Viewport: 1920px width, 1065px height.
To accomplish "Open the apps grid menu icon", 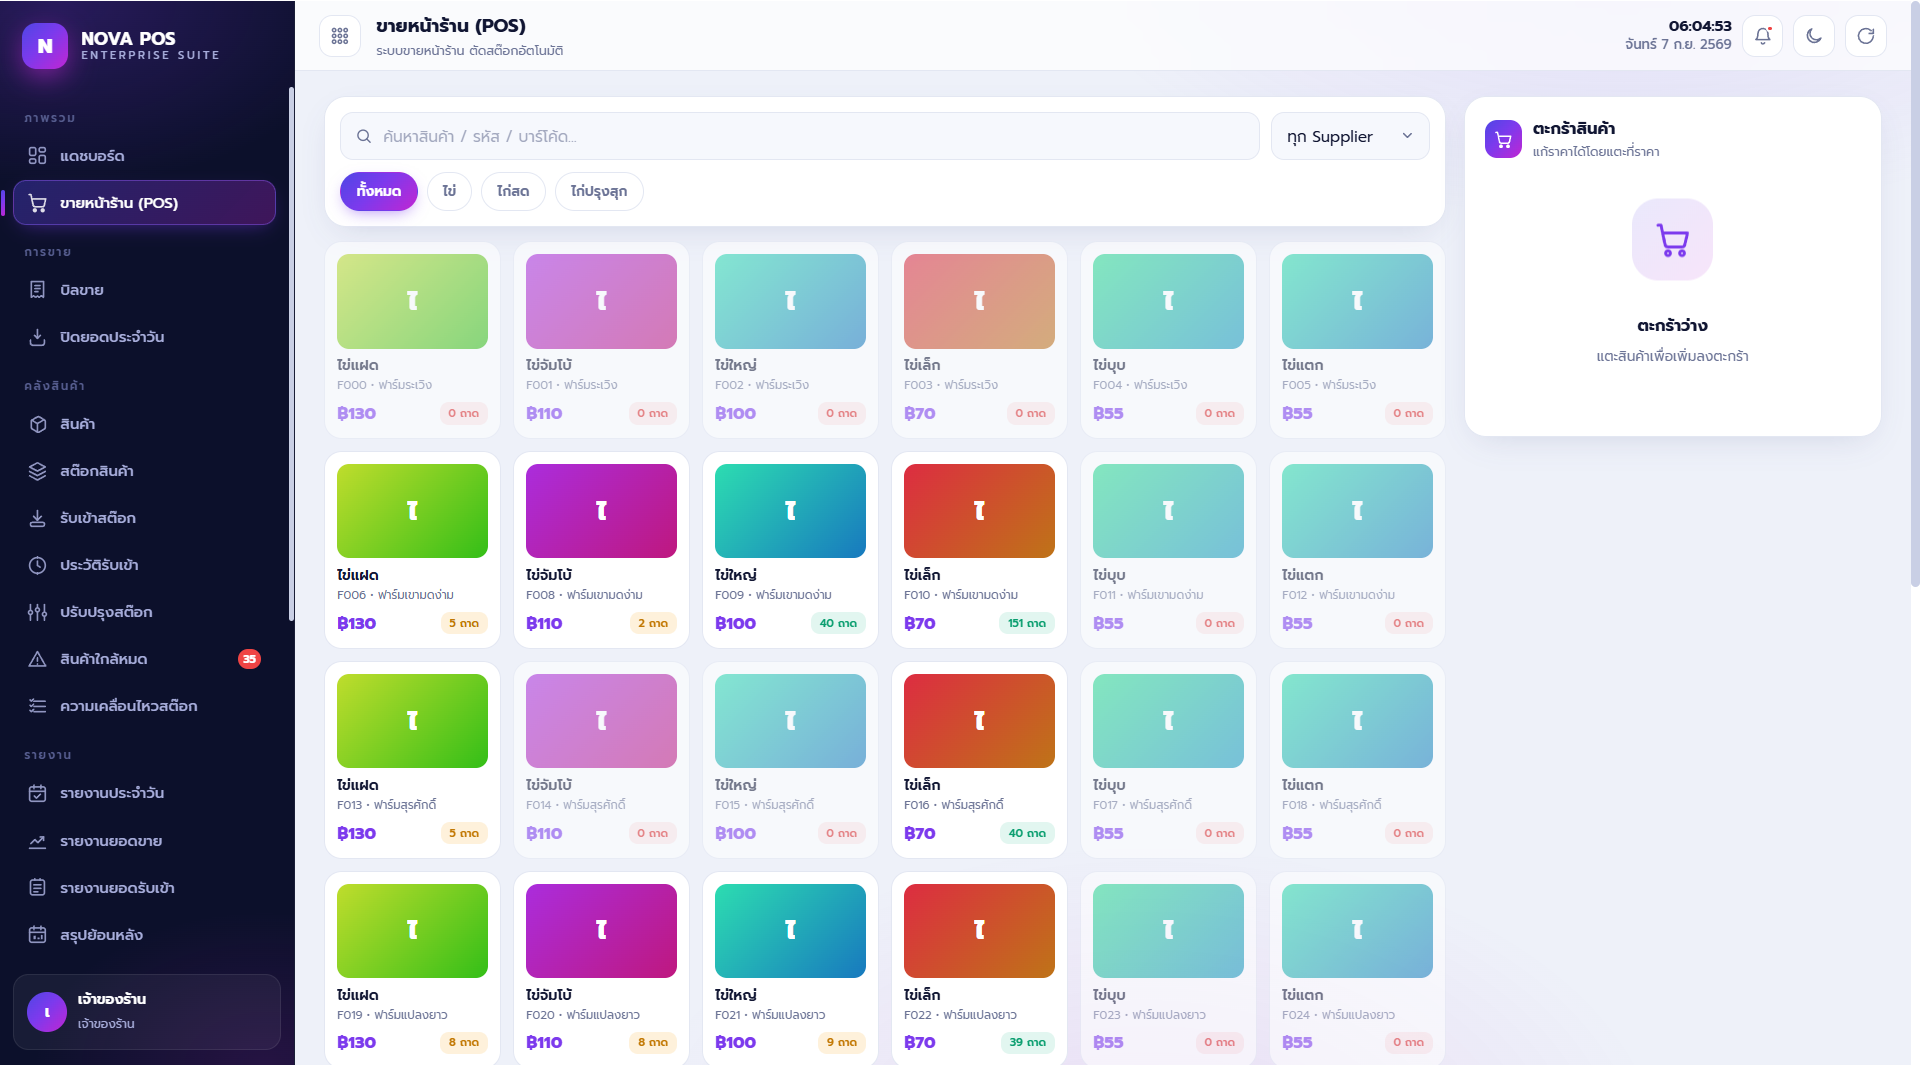I will [340, 36].
